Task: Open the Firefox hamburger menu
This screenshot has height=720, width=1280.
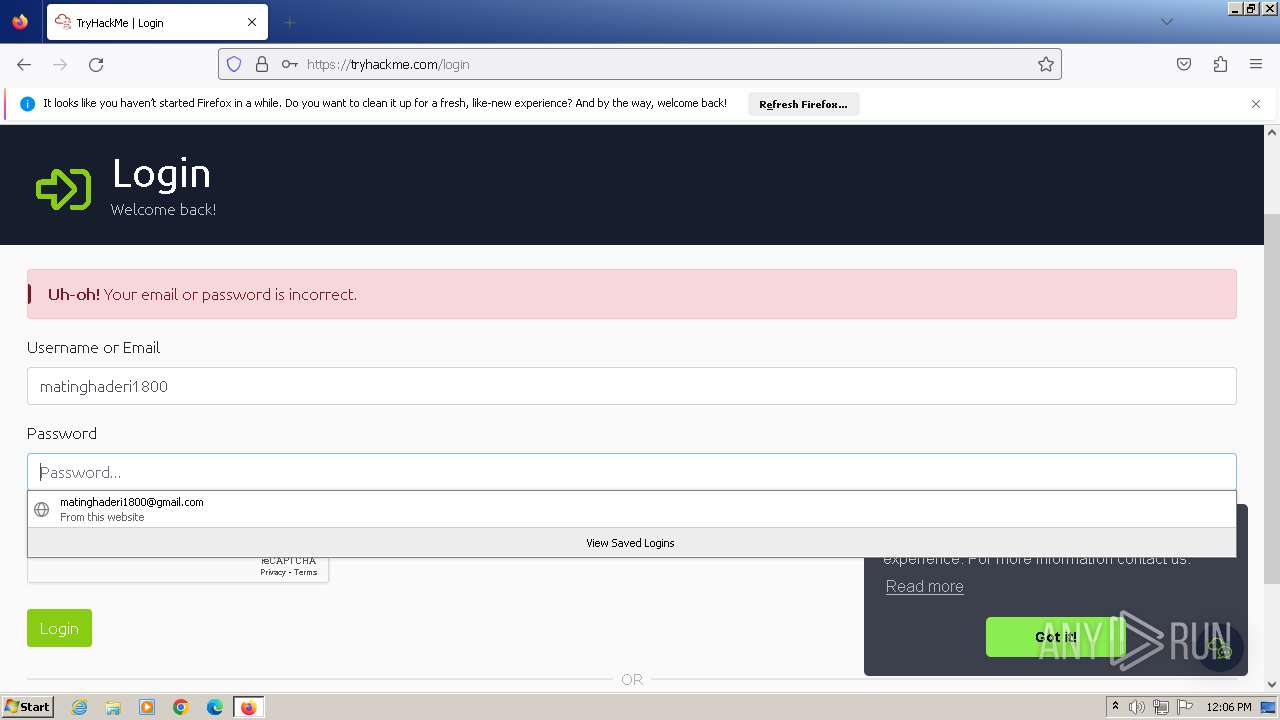Action: tap(1256, 64)
